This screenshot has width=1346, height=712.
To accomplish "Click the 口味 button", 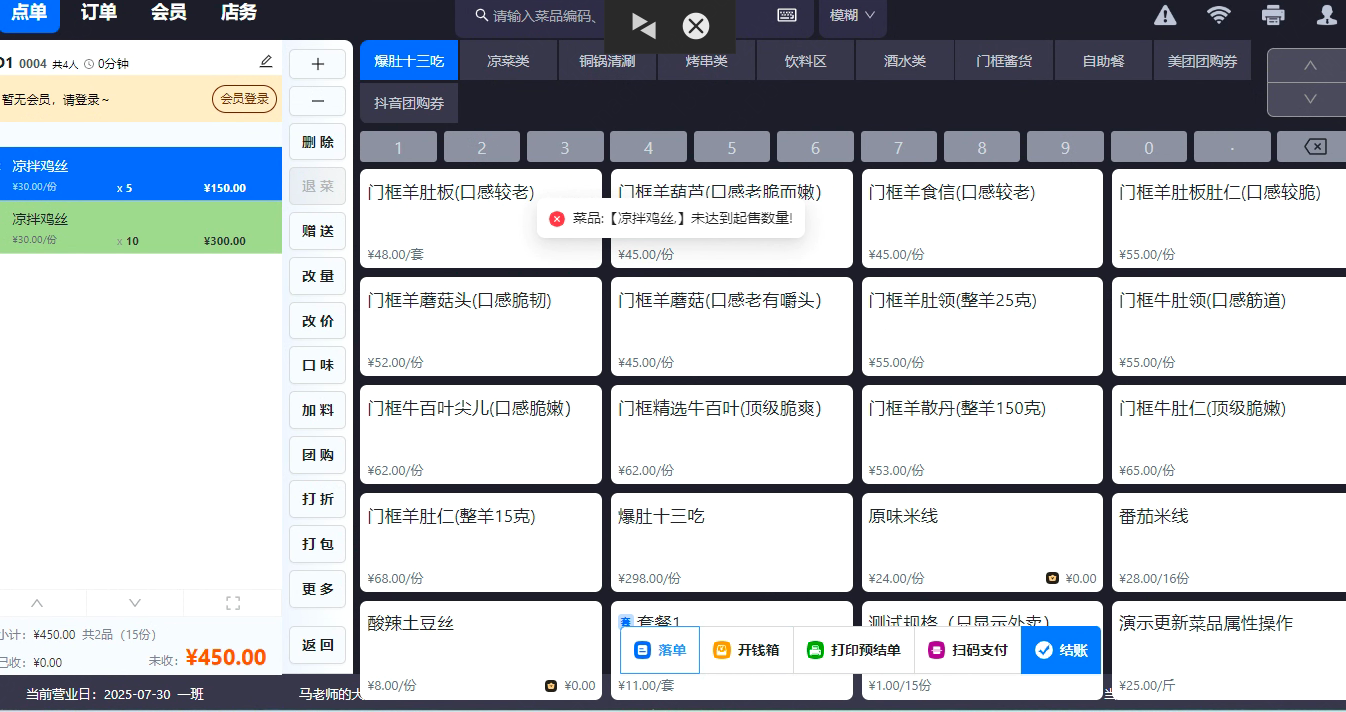I will pos(318,365).
